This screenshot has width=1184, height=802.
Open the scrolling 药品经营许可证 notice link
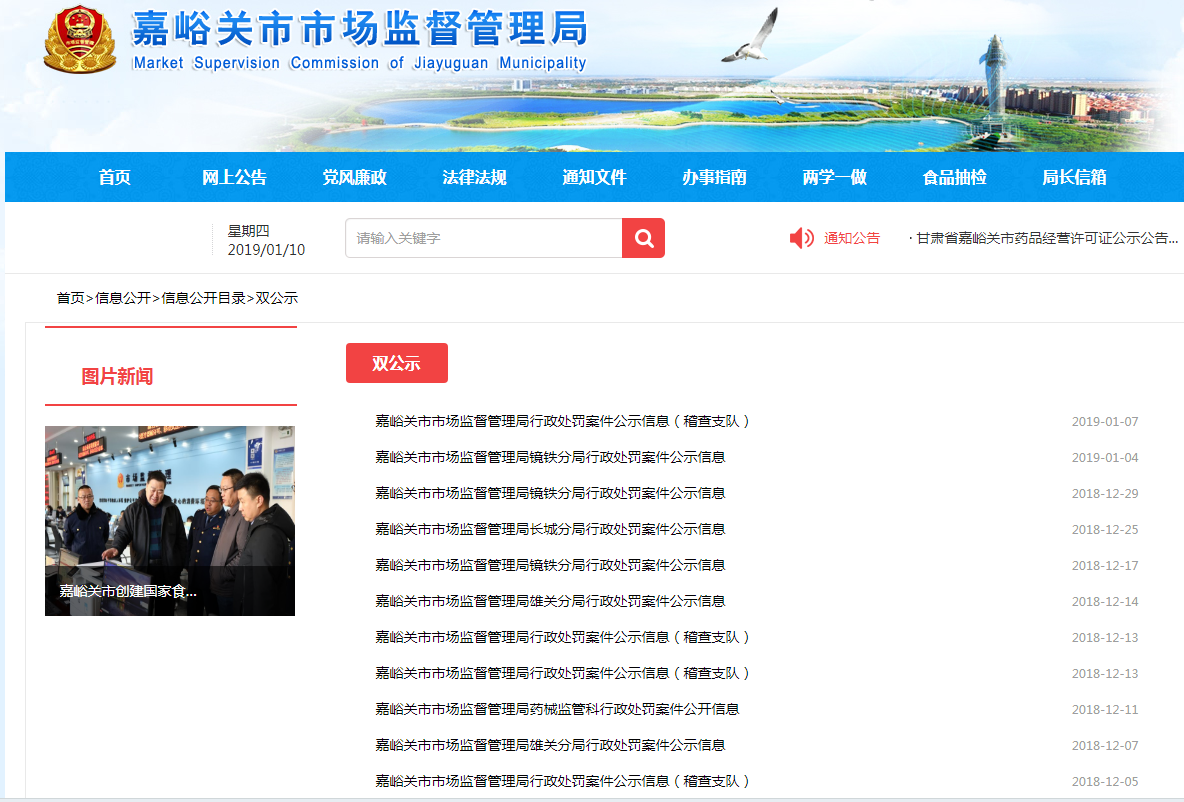tap(1047, 238)
